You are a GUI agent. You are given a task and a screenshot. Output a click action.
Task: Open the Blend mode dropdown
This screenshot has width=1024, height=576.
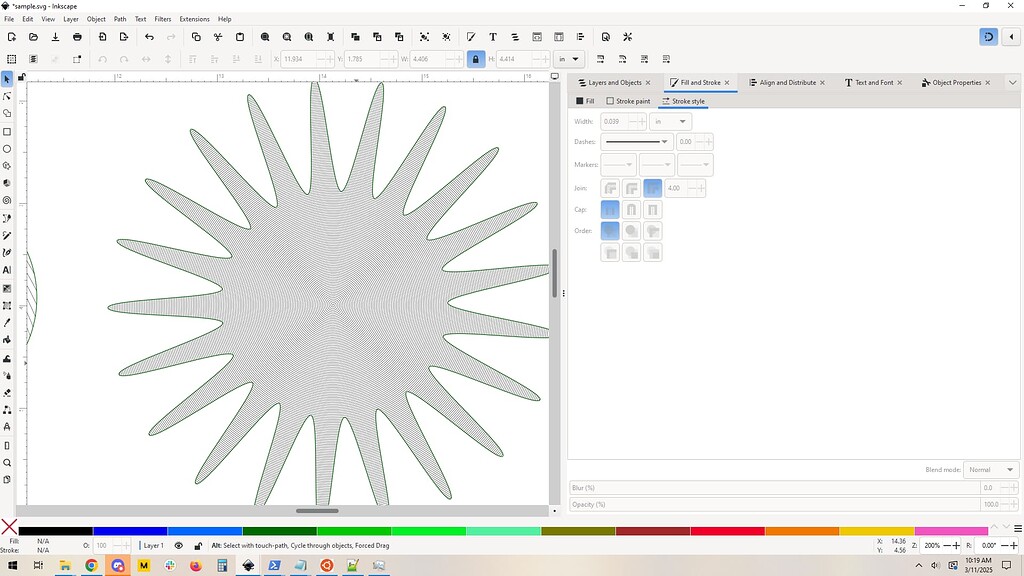[x=991, y=470]
